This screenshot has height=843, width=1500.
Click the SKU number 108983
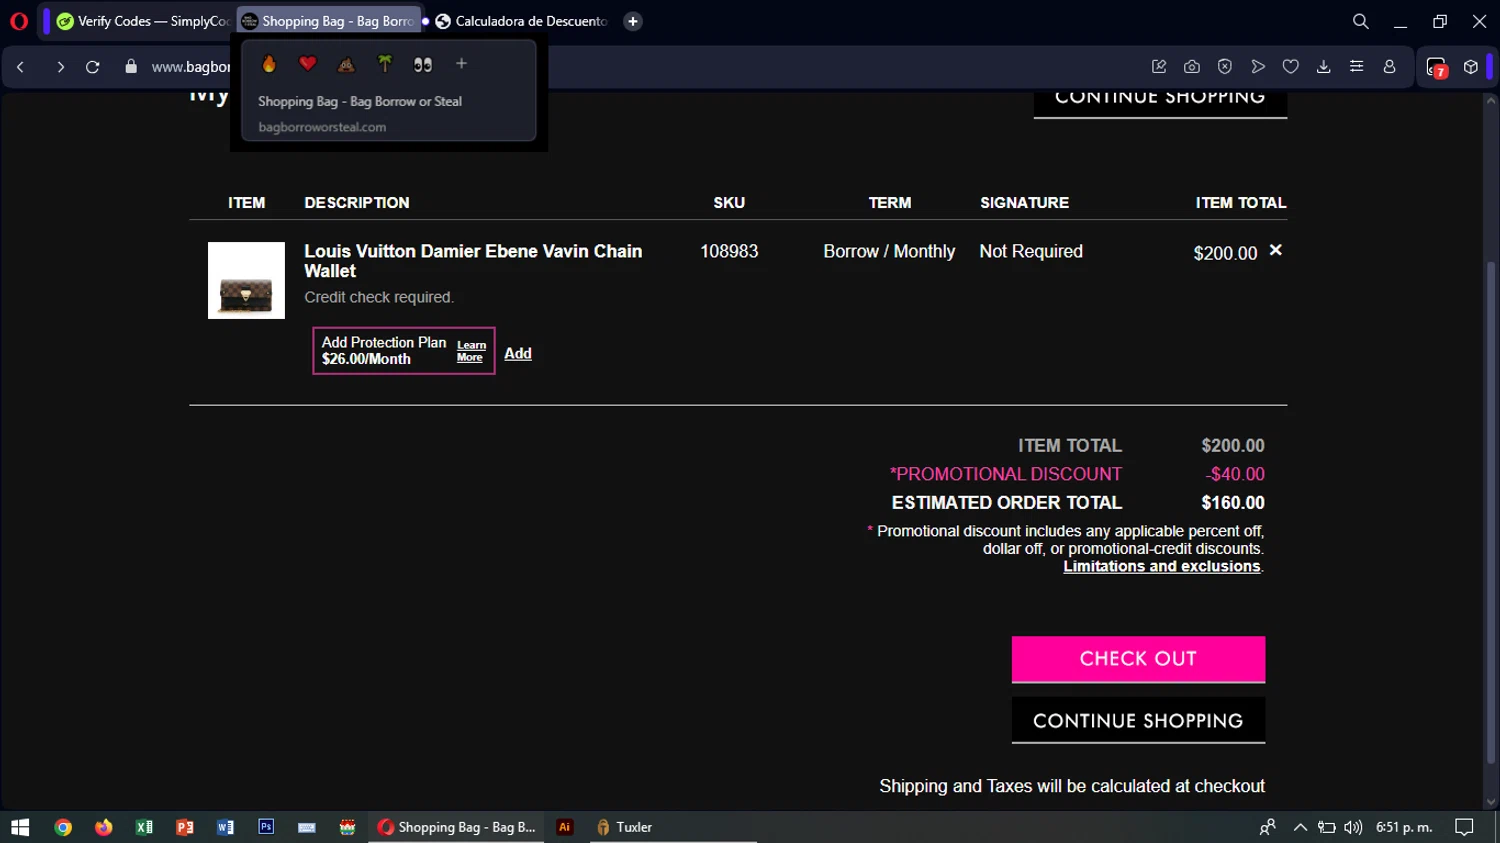tap(729, 251)
